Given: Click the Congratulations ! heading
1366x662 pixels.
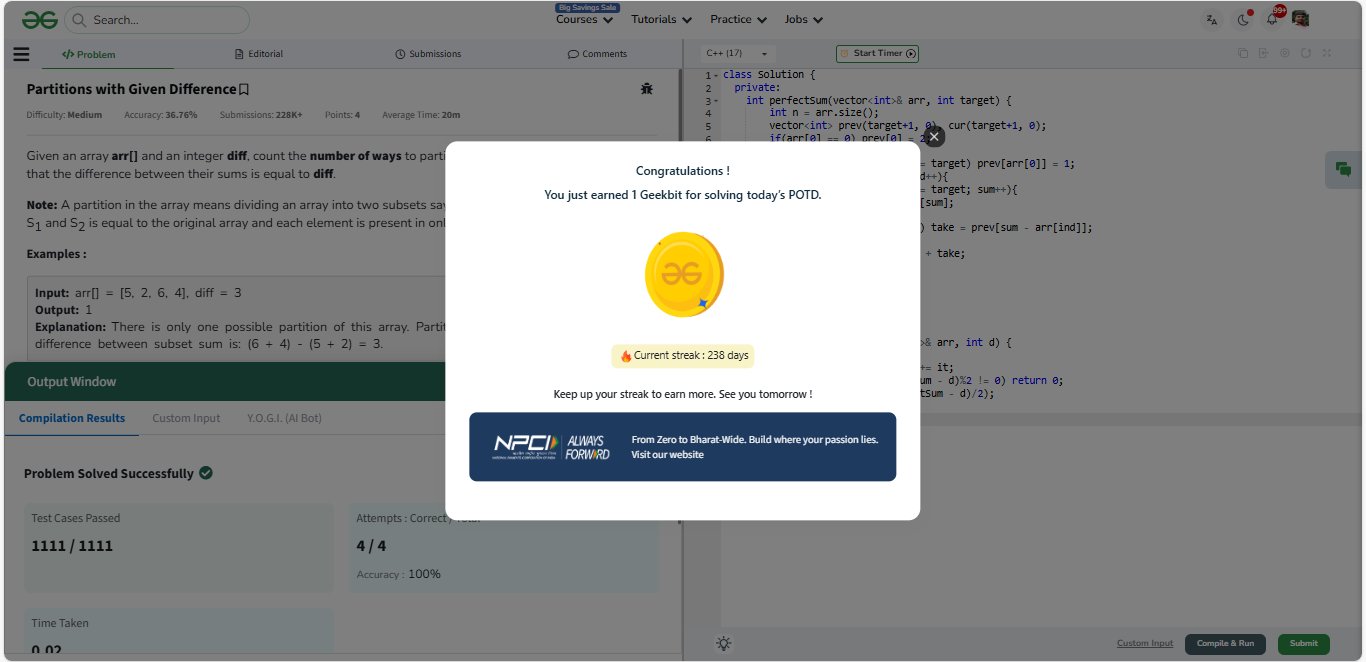Looking at the screenshot, I should coord(683,171).
